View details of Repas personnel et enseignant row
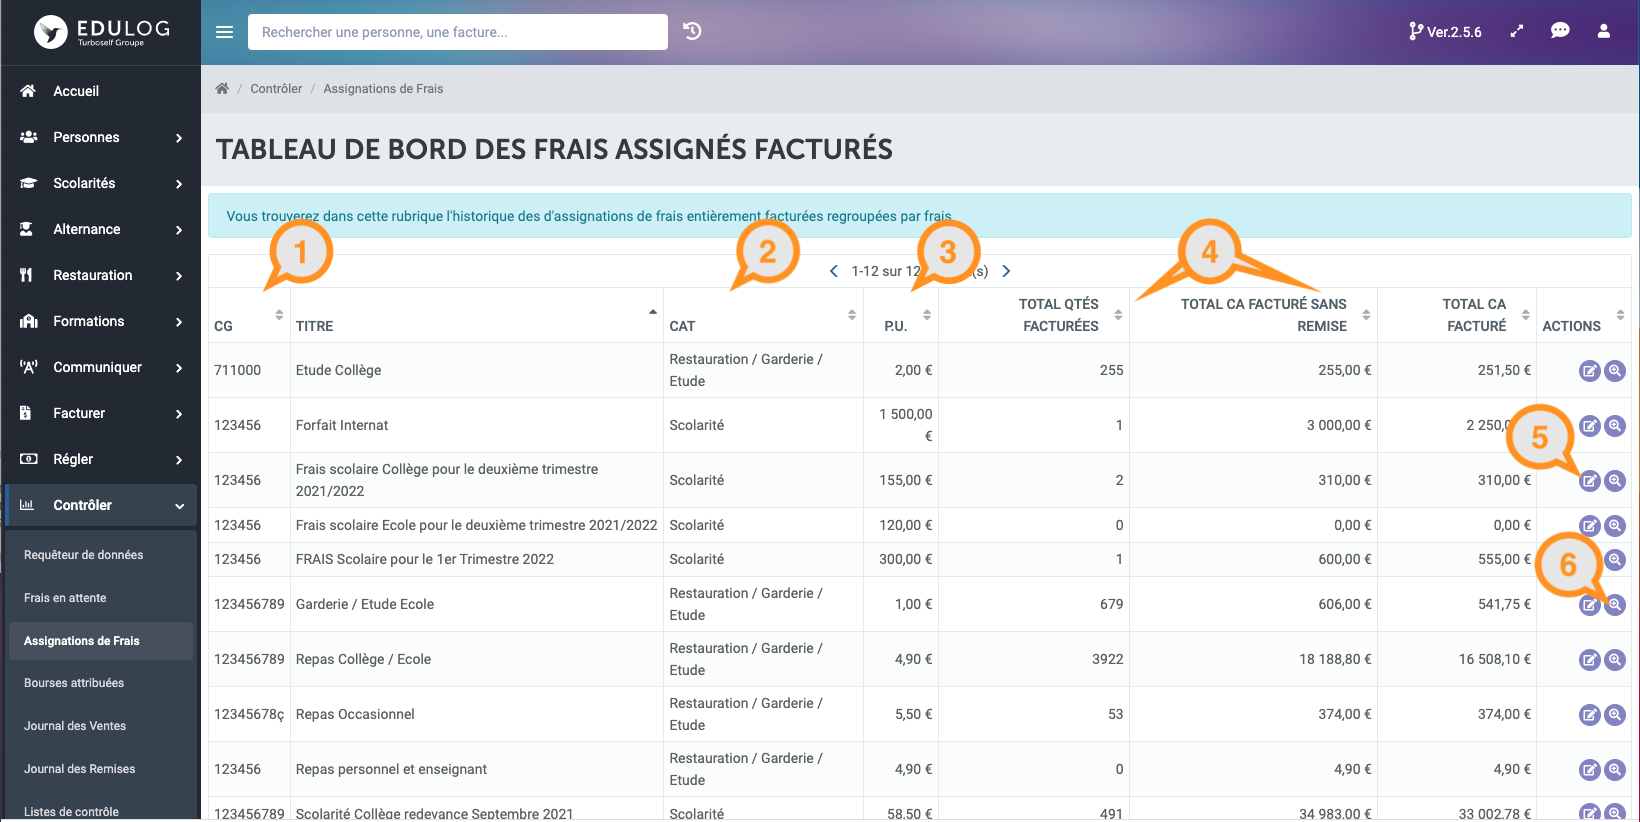The height and width of the screenshot is (822, 1640). tap(1615, 770)
